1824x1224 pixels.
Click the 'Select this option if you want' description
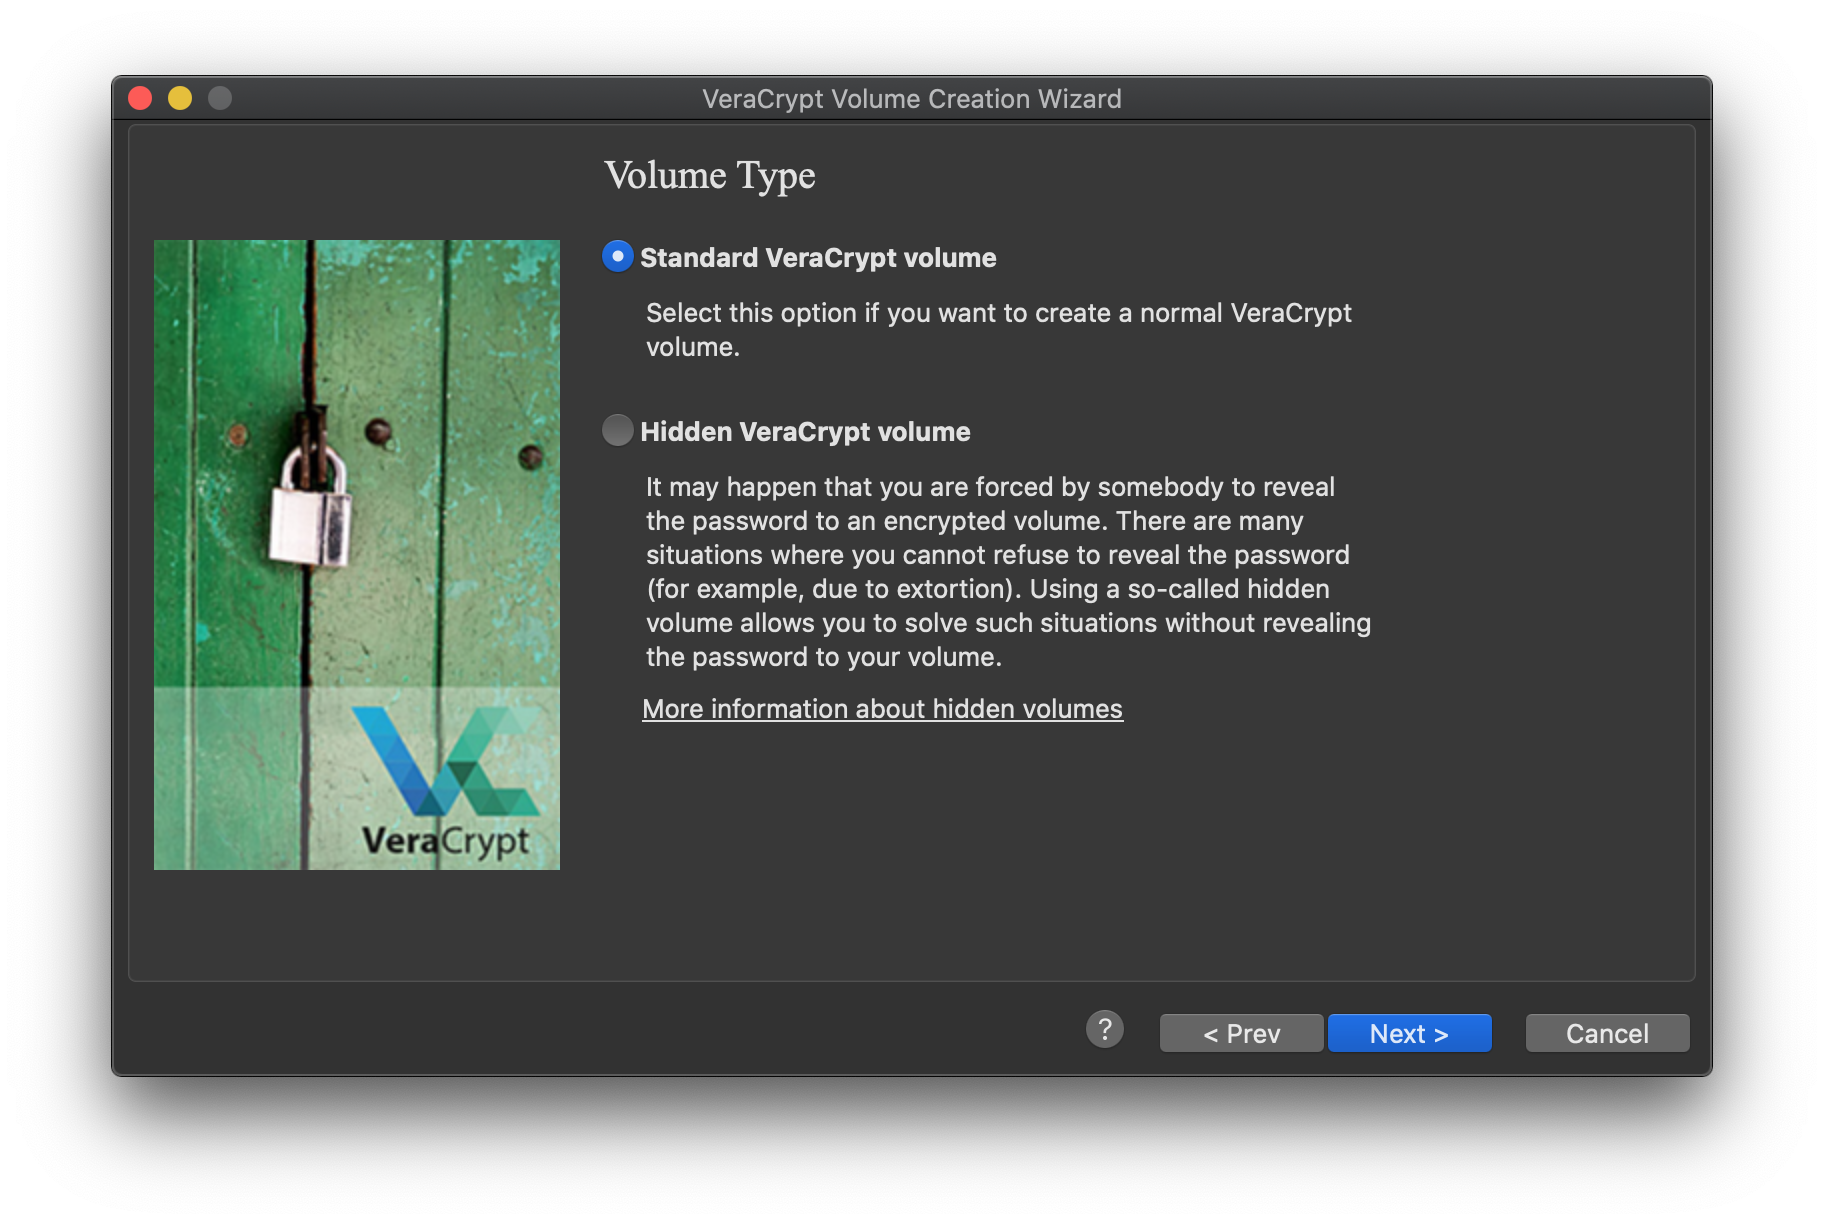998,330
